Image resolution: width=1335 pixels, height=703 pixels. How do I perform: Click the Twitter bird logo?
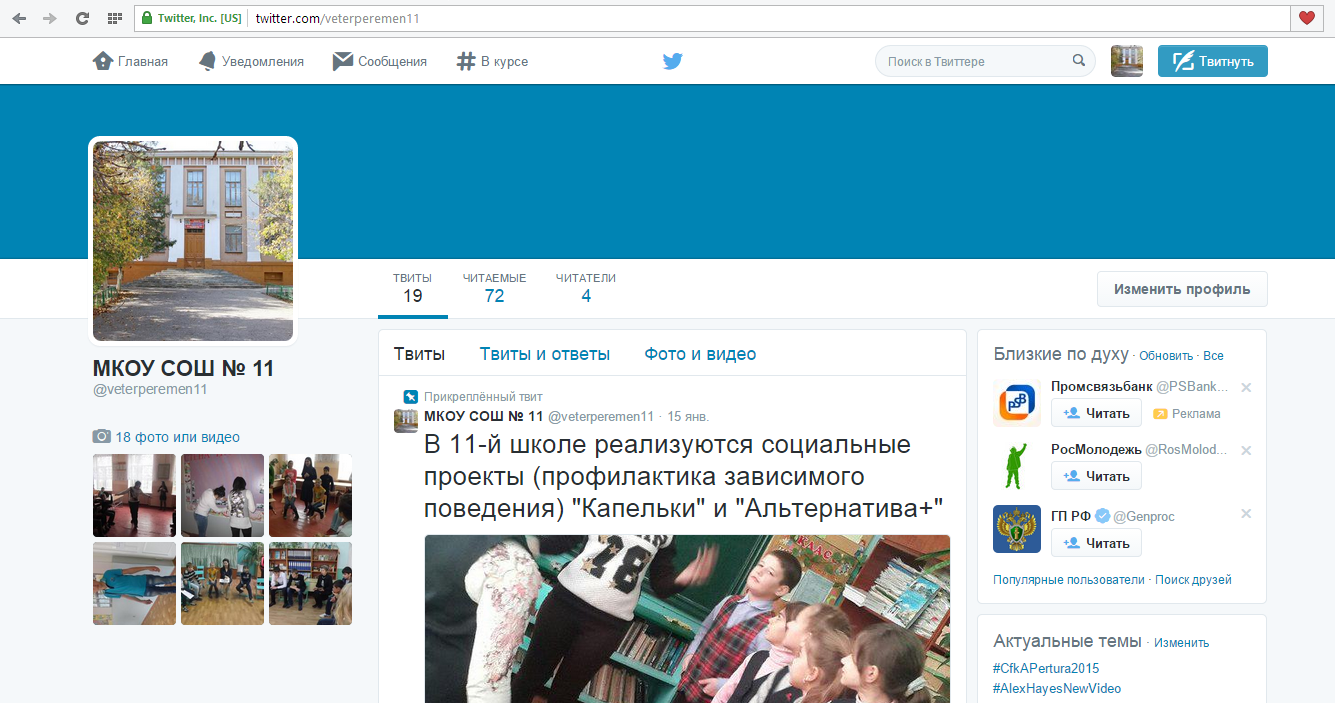click(672, 61)
